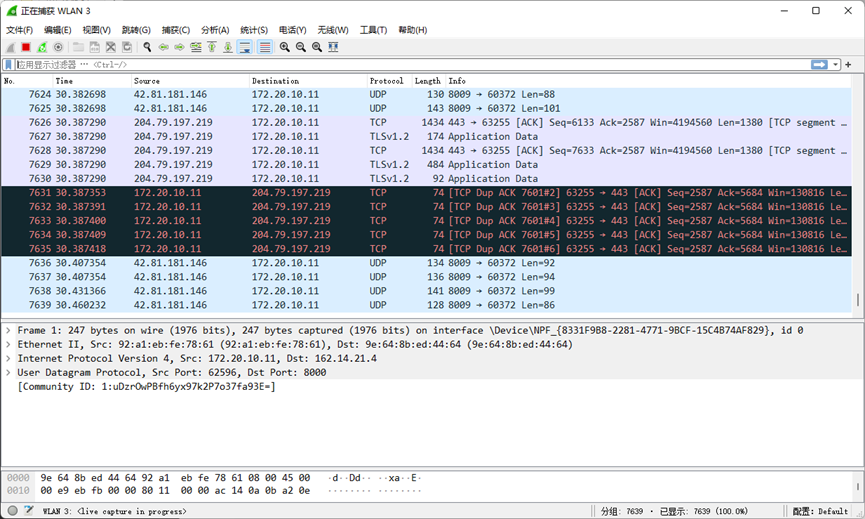Sort by the No. column header

tap(27, 81)
